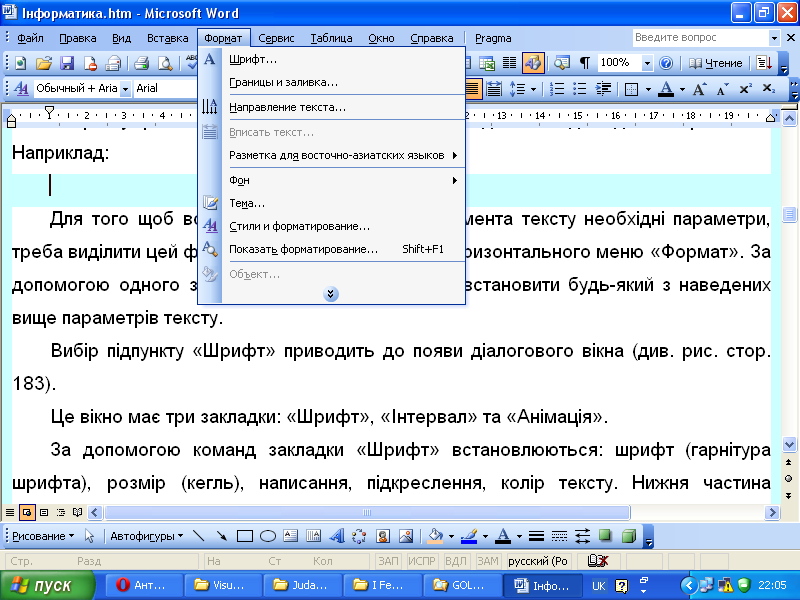Open Стили и форматирование... menu item
The height and width of the screenshot is (600, 800).
[x=332, y=227]
